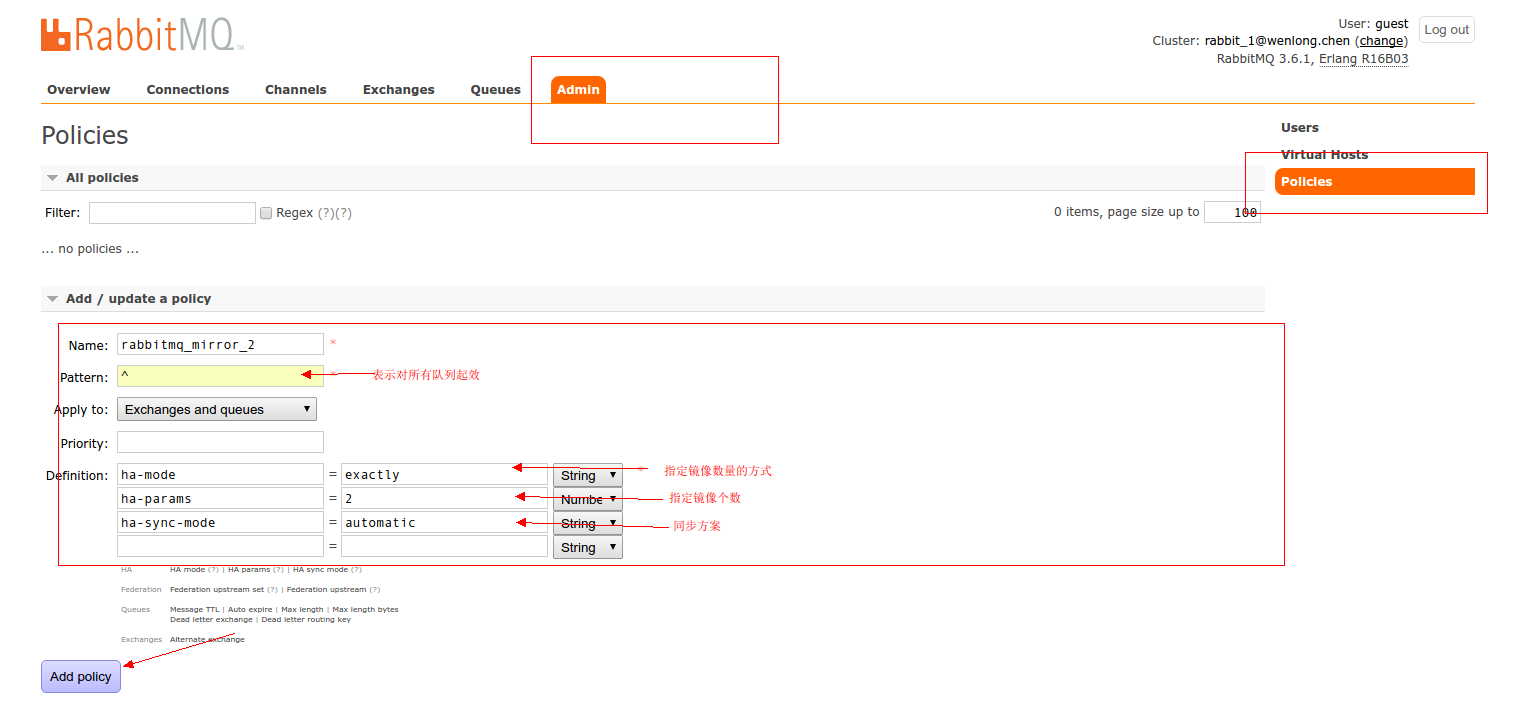Viewport: 1514px width, 703px height.
Task: Click the Log out button
Action: click(x=1447, y=30)
